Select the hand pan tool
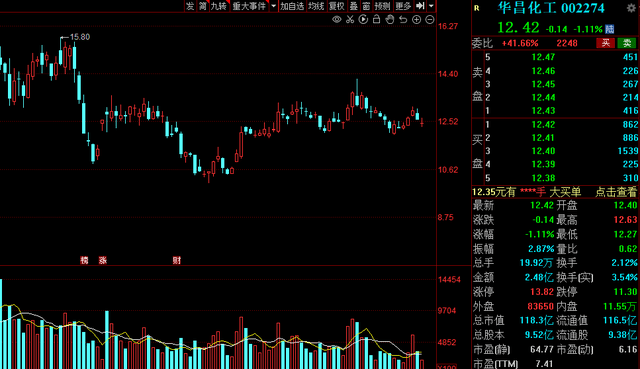 coord(390,19)
